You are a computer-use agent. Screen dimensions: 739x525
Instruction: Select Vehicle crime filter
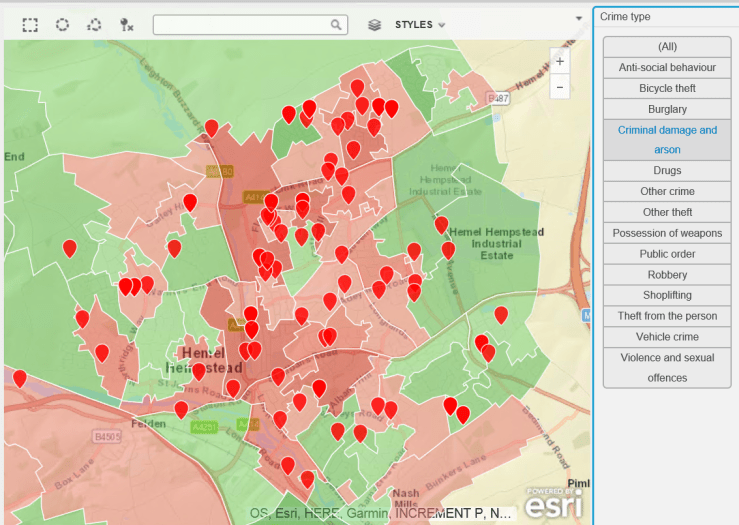(x=667, y=337)
